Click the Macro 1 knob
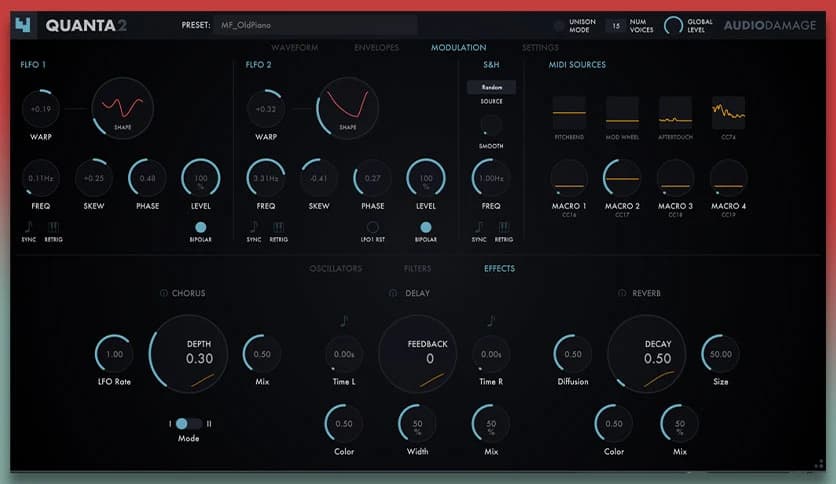836x484 pixels. coord(569,178)
